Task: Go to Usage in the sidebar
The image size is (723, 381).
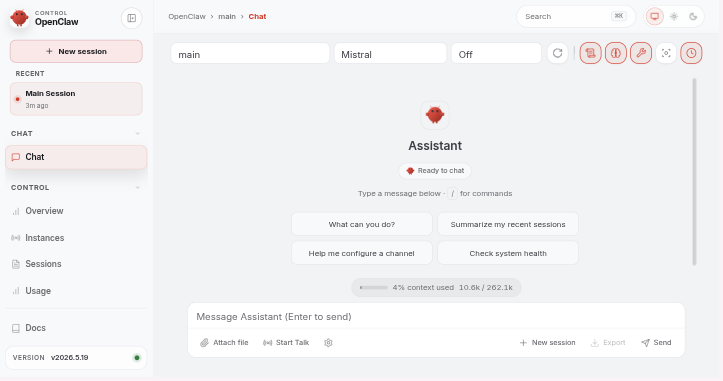Action: pos(76,291)
